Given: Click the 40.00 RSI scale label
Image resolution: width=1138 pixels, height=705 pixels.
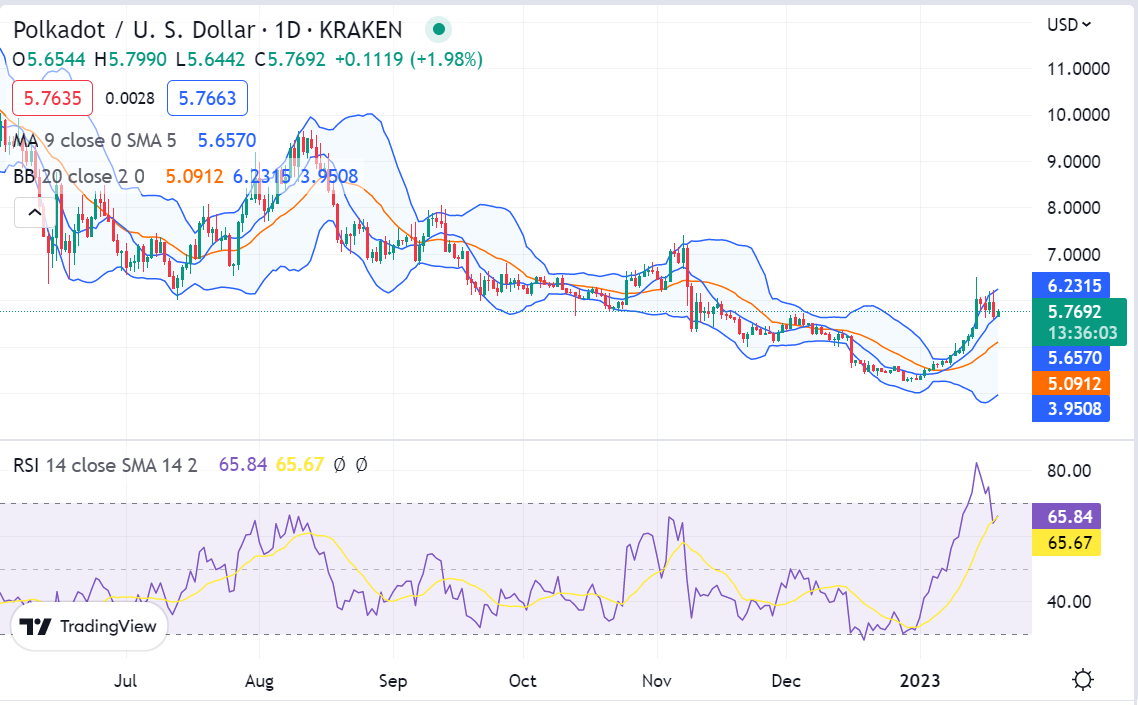Looking at the screenshot, I should coord(1069,601).
